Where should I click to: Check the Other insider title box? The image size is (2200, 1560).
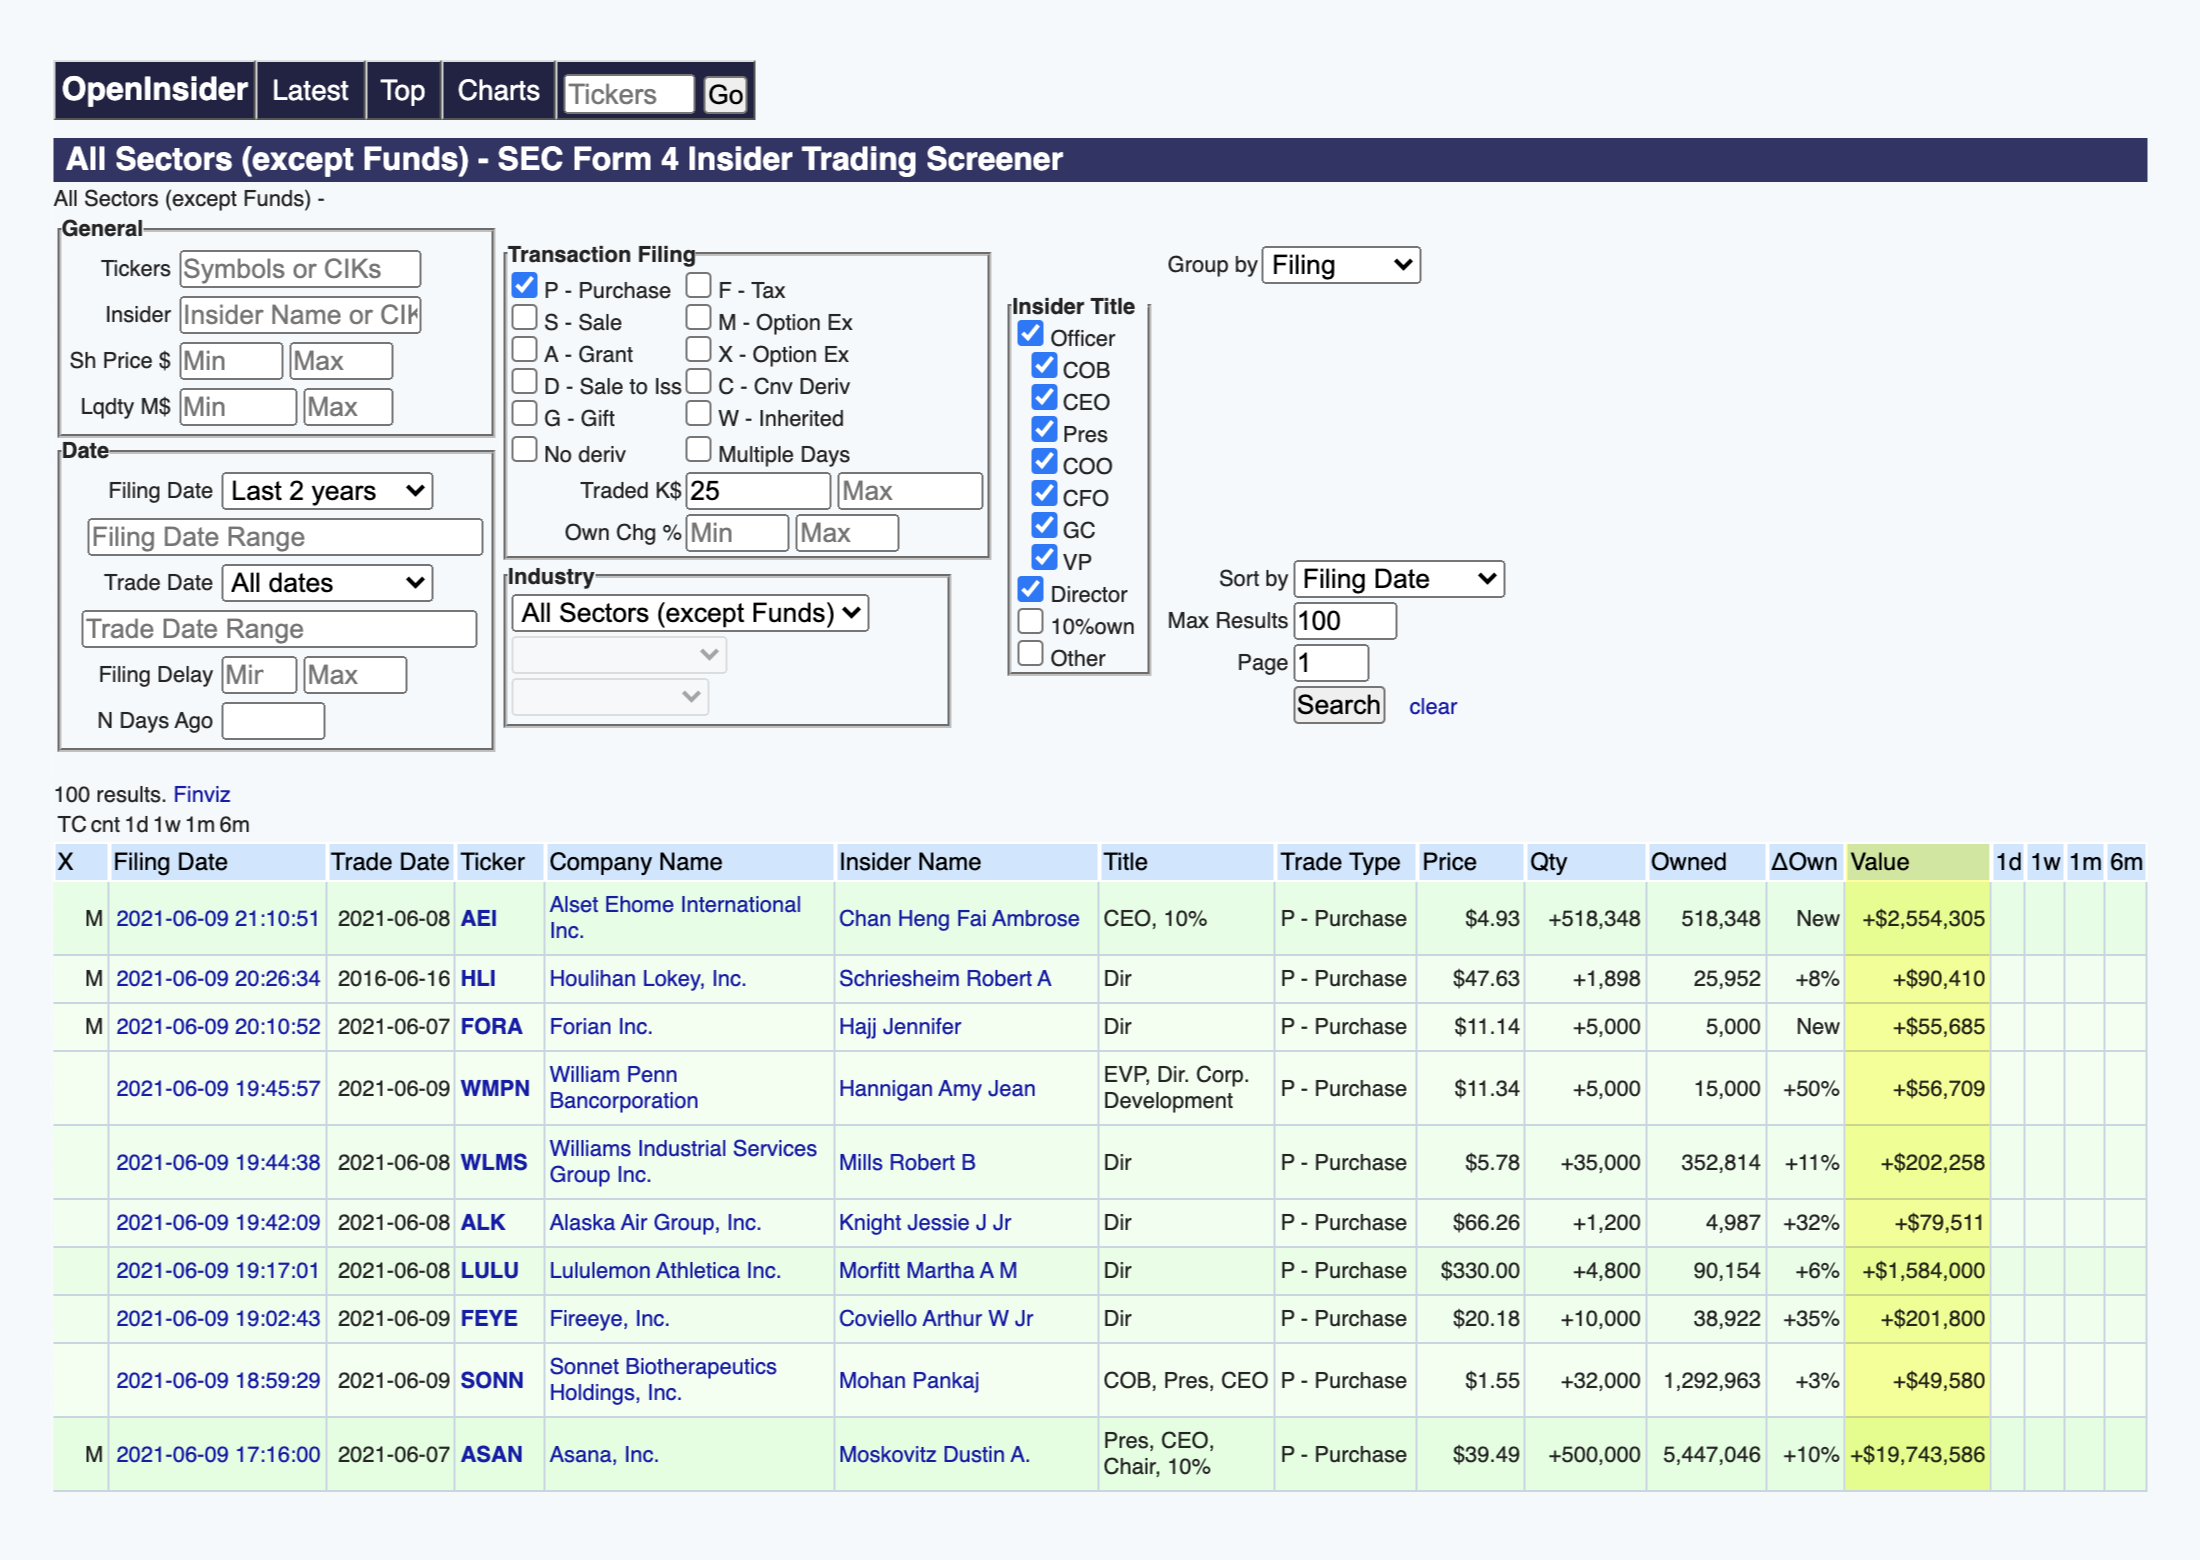click(1030, 654)
